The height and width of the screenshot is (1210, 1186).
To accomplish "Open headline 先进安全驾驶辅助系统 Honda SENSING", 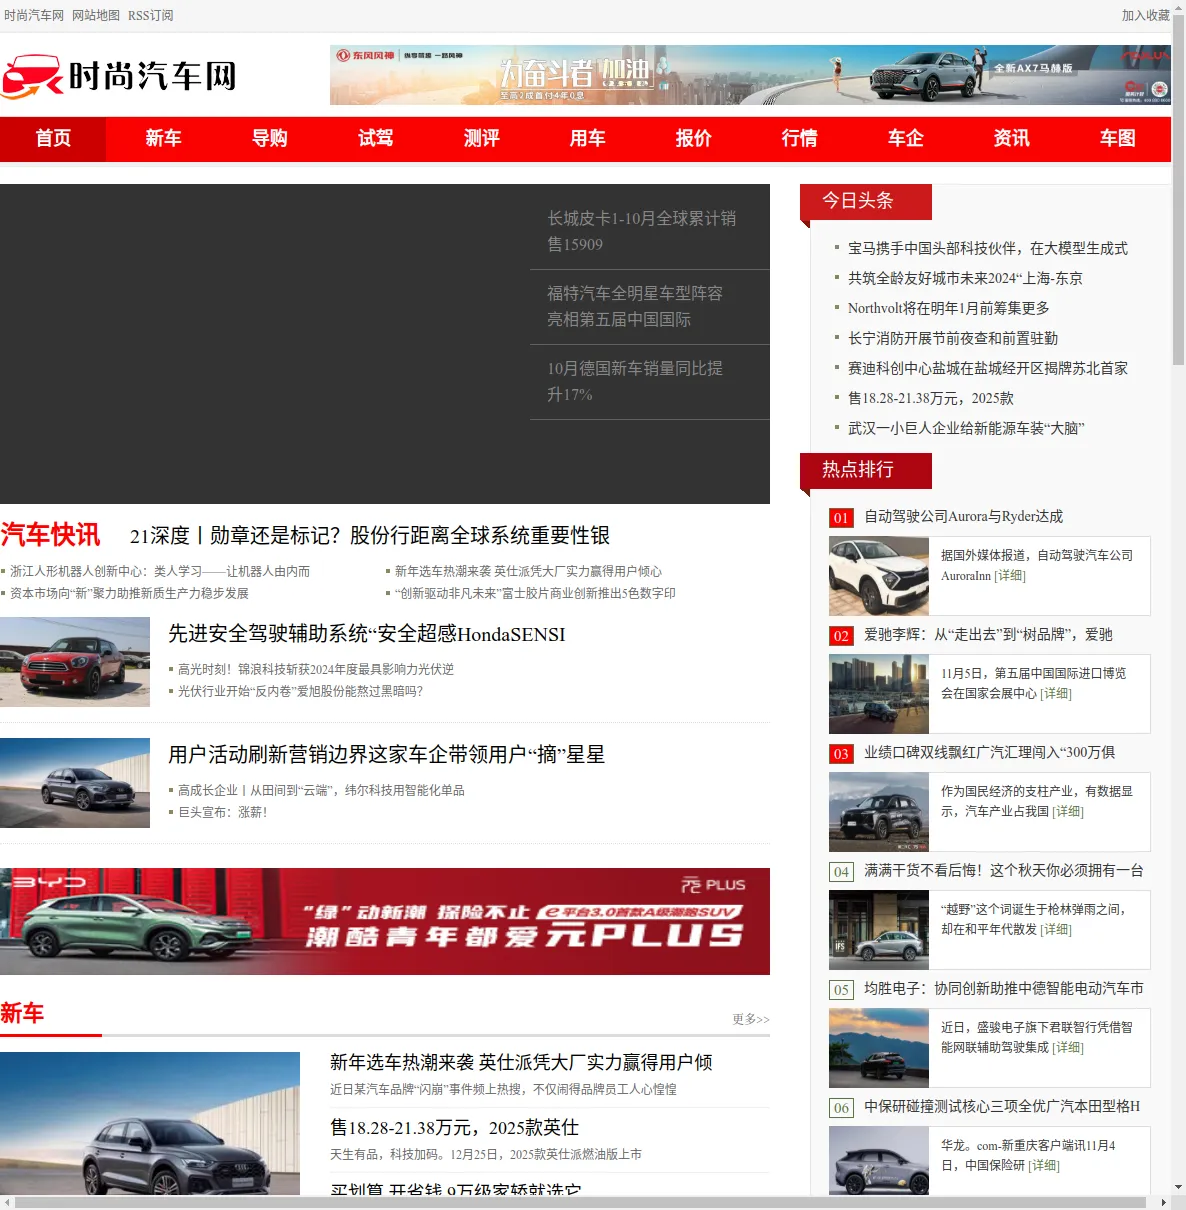I will [x=367, y=634].
